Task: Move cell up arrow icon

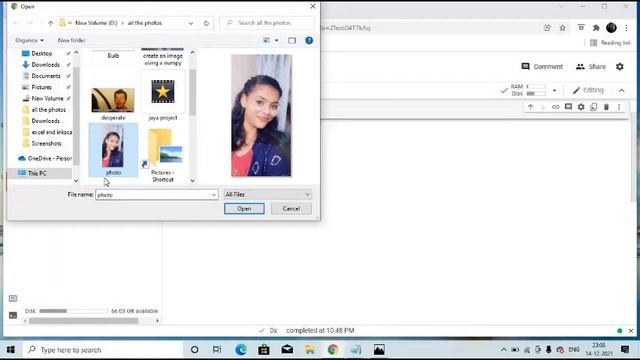Action: [530, 107]
